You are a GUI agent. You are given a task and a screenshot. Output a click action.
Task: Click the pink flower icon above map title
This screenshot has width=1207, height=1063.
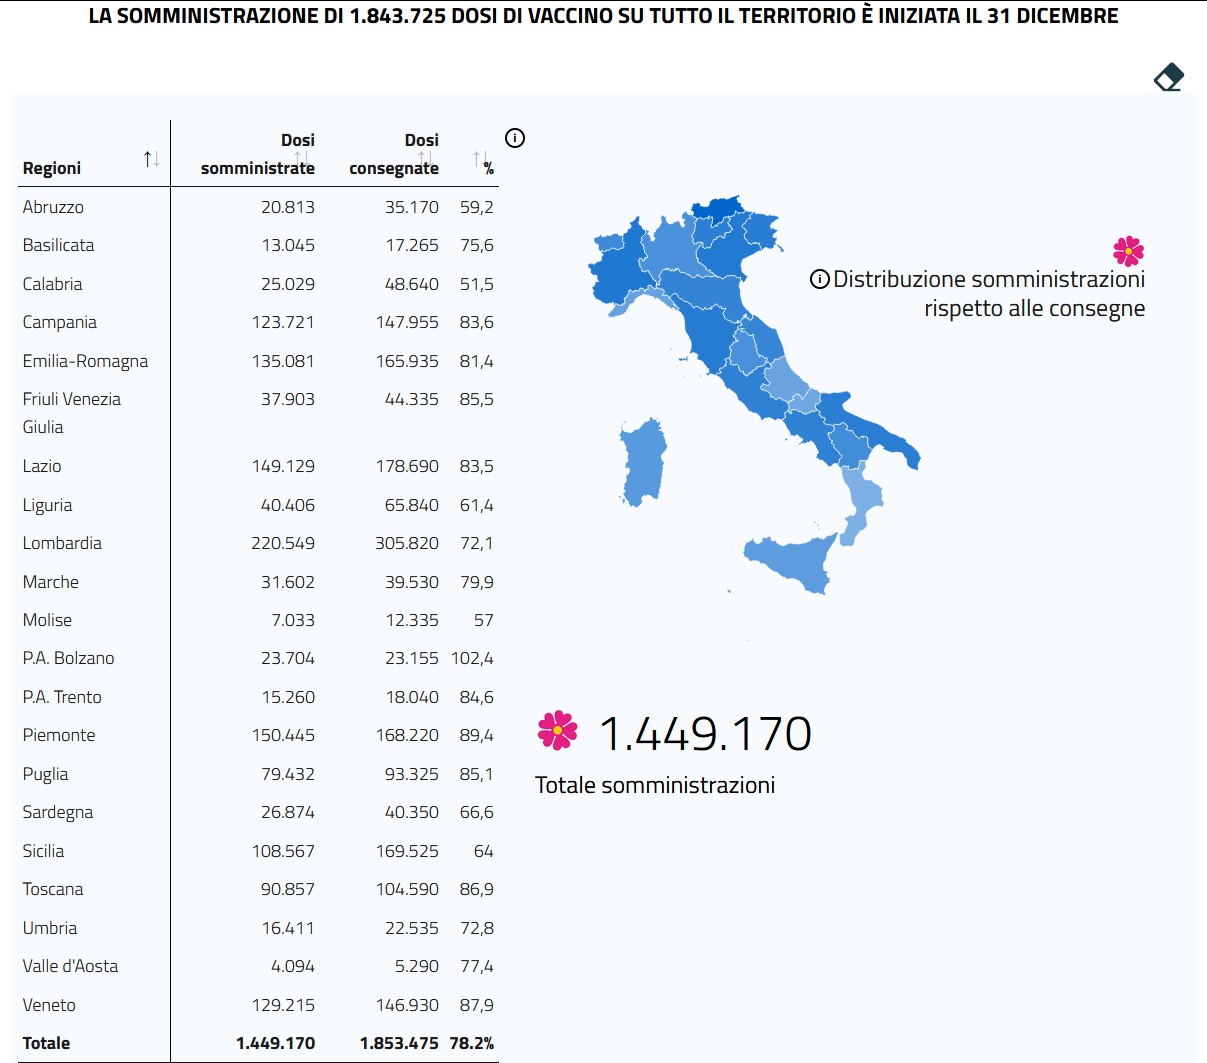click(1128, 250)
